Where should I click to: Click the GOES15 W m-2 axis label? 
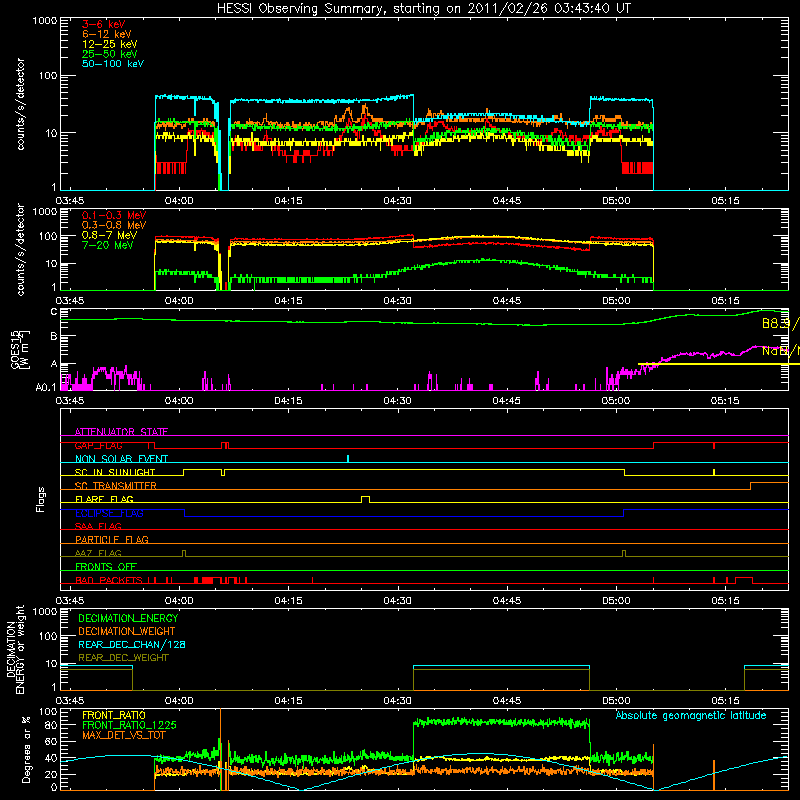[20, 350]
